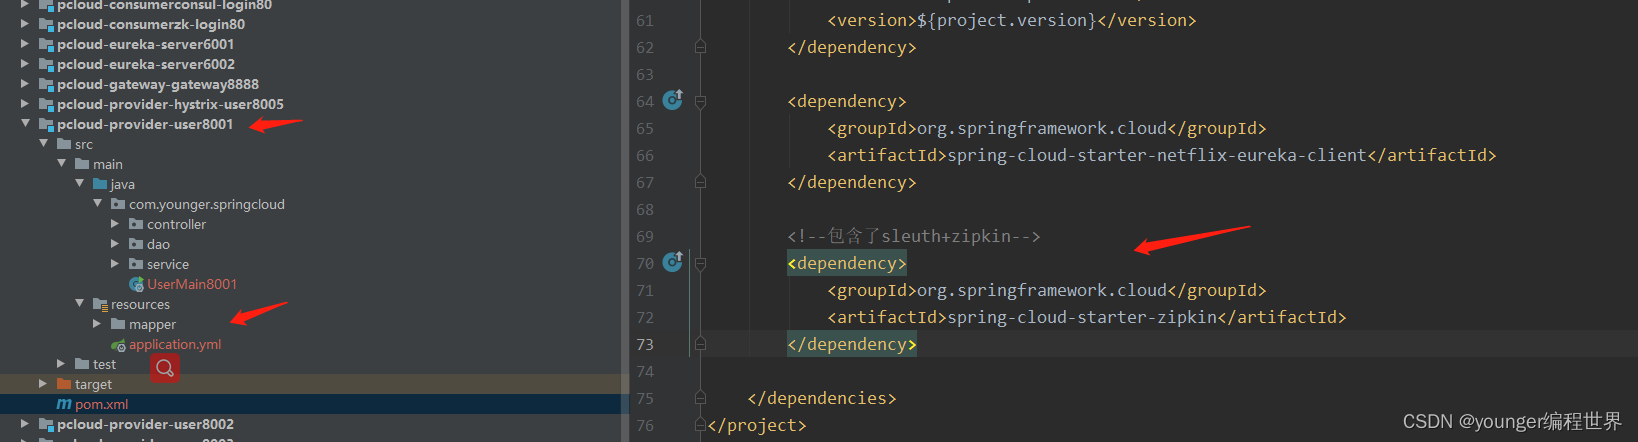Select pom.xml in the project tree
Image resolution: width=1638 pixels, height=442 pixels.
[x=102, y=404]
